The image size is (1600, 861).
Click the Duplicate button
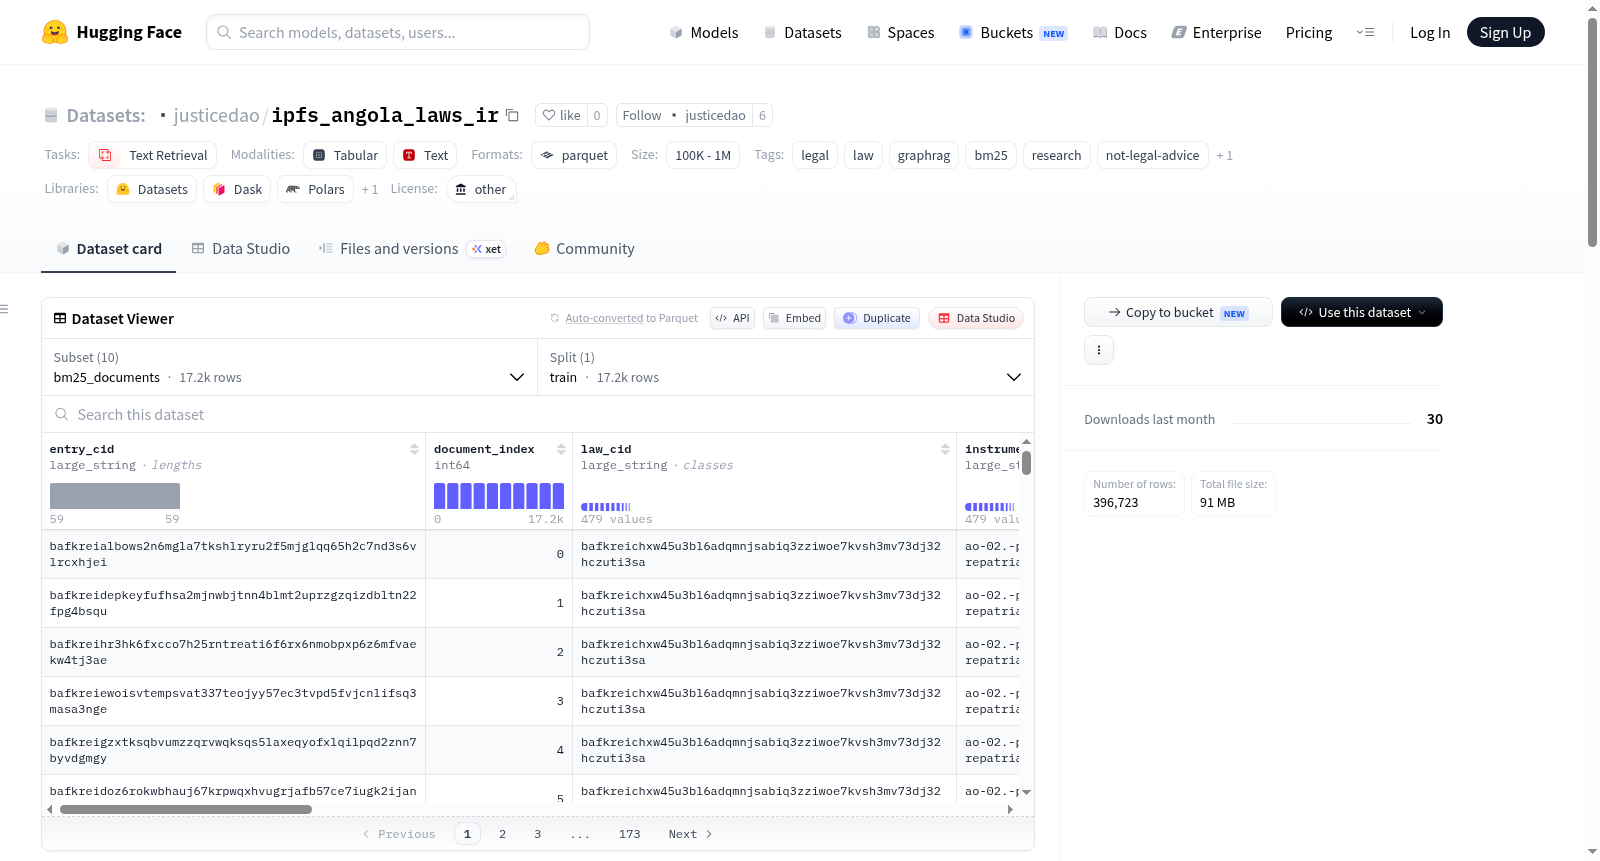coord(877,318)
